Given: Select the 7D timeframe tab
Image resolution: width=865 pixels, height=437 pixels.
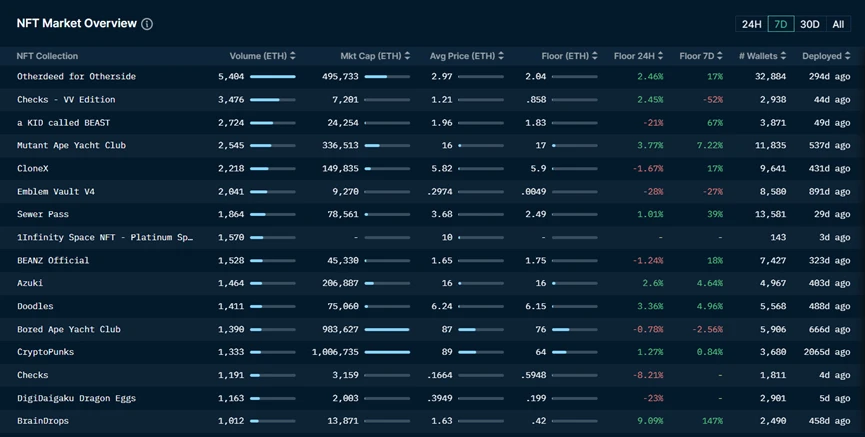Looking at the screenshot, I should (x=781, y=24).
